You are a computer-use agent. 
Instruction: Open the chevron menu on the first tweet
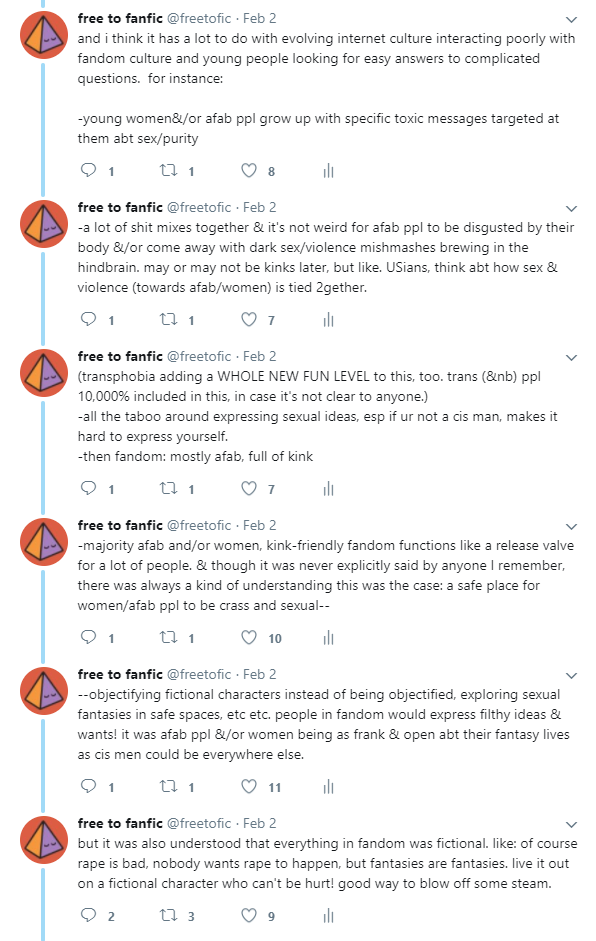[571, 19]
